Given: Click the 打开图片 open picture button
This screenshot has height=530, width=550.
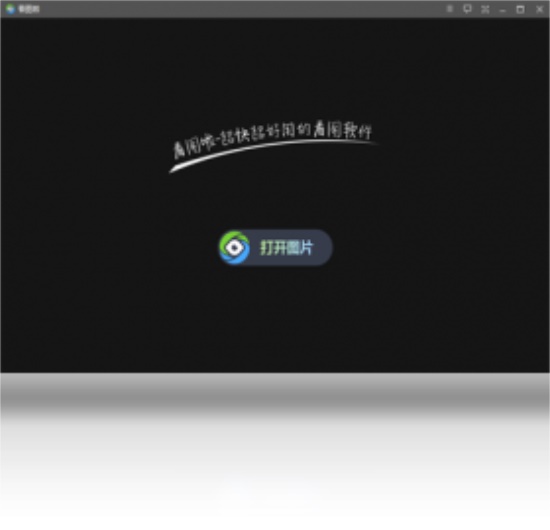Looking at the screenshot, I should coord(276,248).
